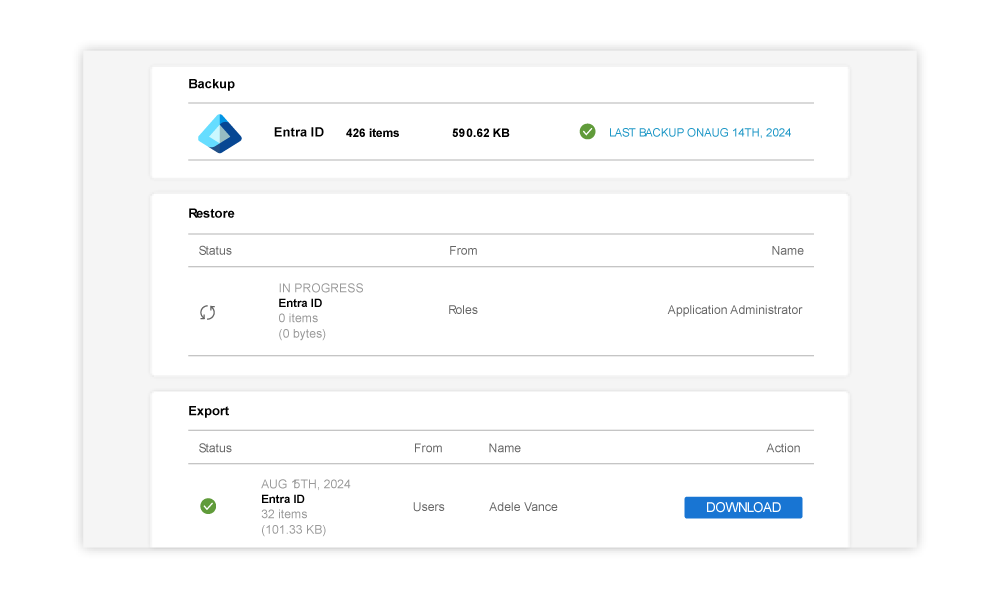The height and width of the screenshot is (596, 1000).
Task: Click the 'Roles' cell in Restore table
Action: coord(463,310)
